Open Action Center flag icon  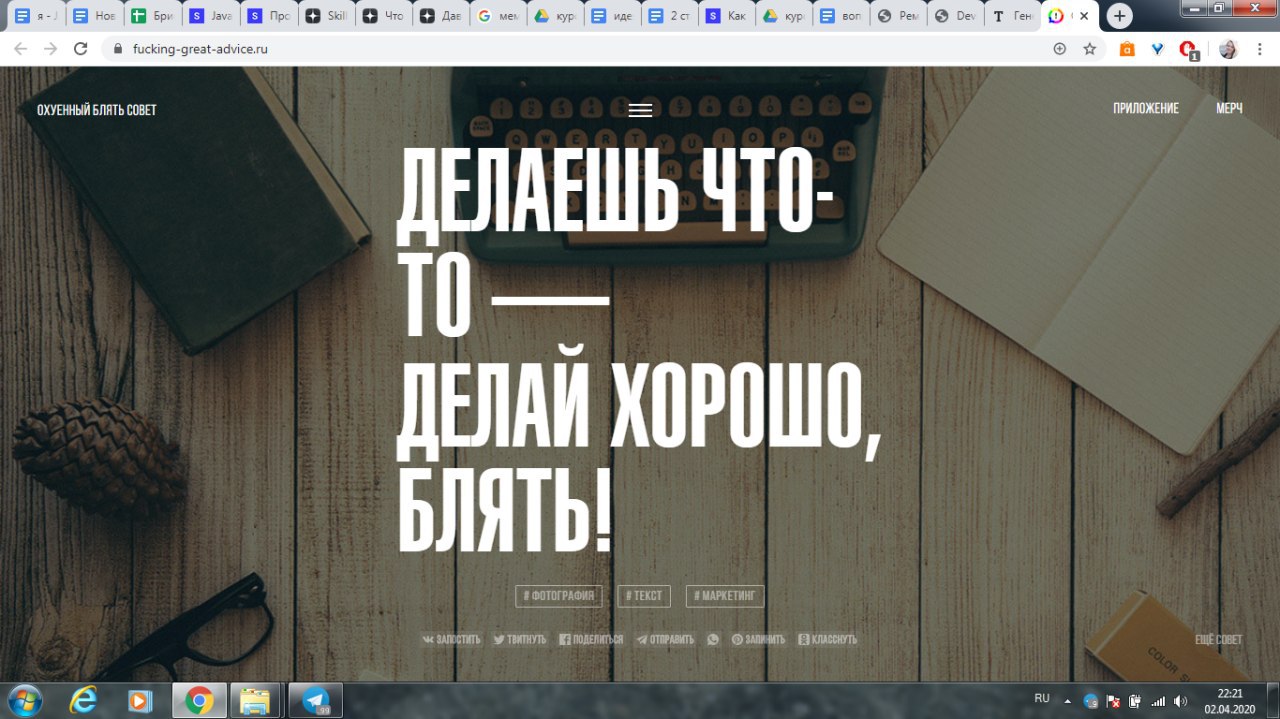[x=1113, y=700]
